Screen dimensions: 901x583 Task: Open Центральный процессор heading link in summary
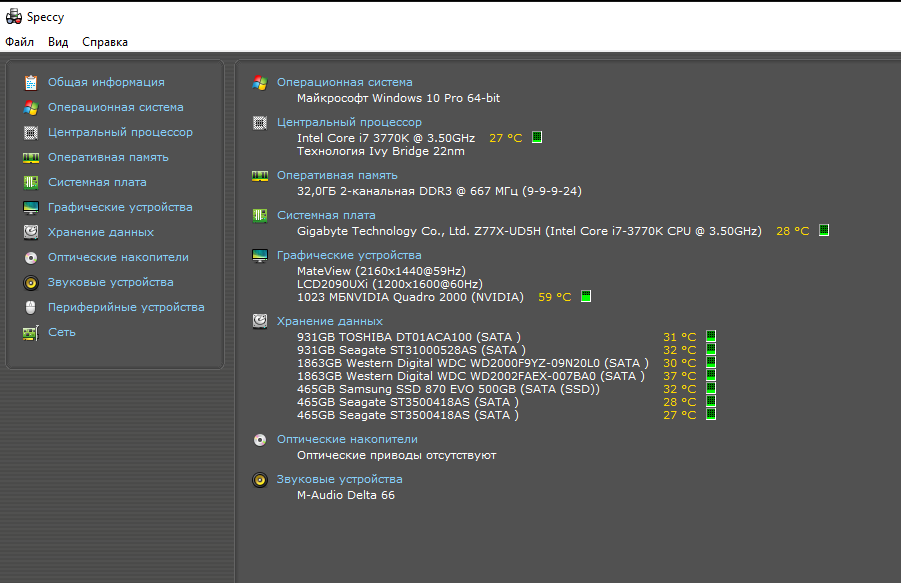tap(349, 122)
